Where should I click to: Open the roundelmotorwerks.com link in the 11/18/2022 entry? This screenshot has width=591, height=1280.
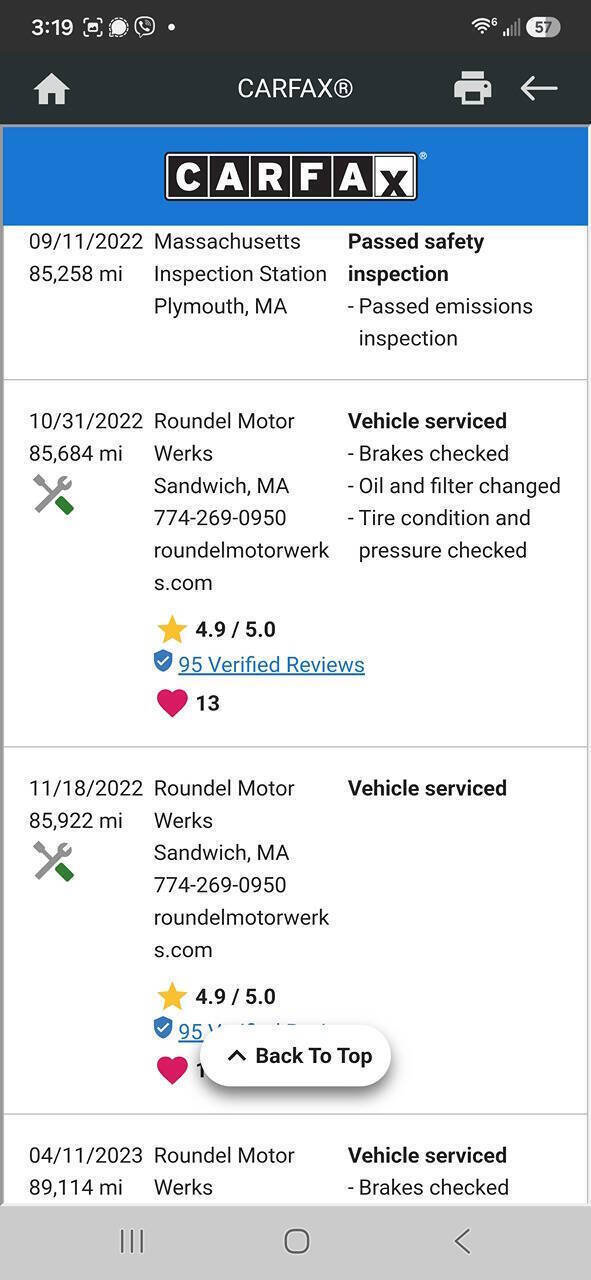pyautogui.click(x=241, y=933)
